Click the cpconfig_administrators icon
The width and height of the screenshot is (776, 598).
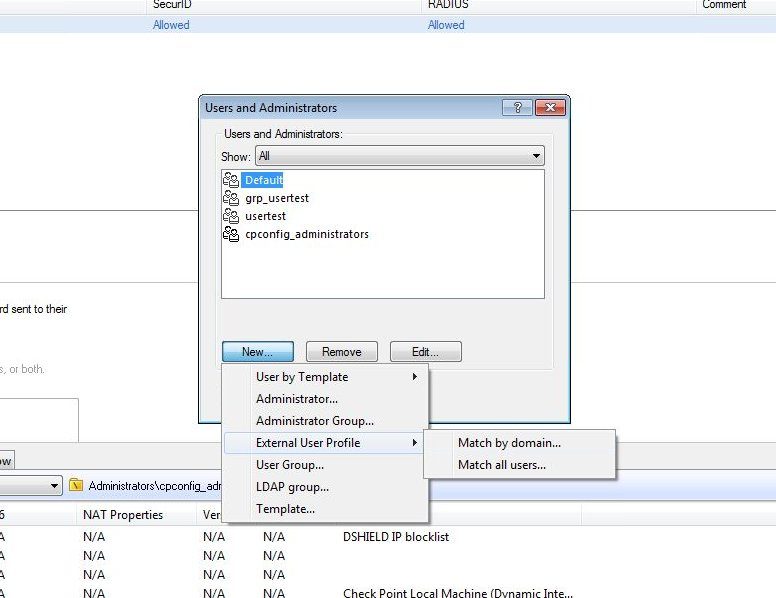(x=231, y=234)
